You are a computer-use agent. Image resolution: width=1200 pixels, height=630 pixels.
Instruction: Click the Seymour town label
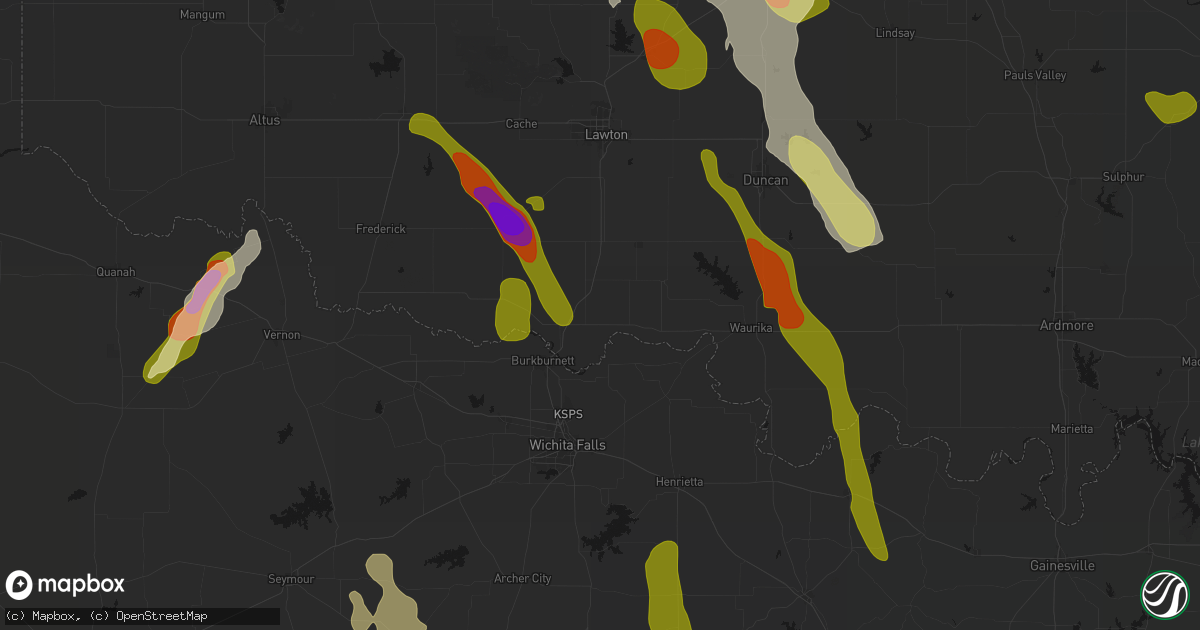click(291, 580)
